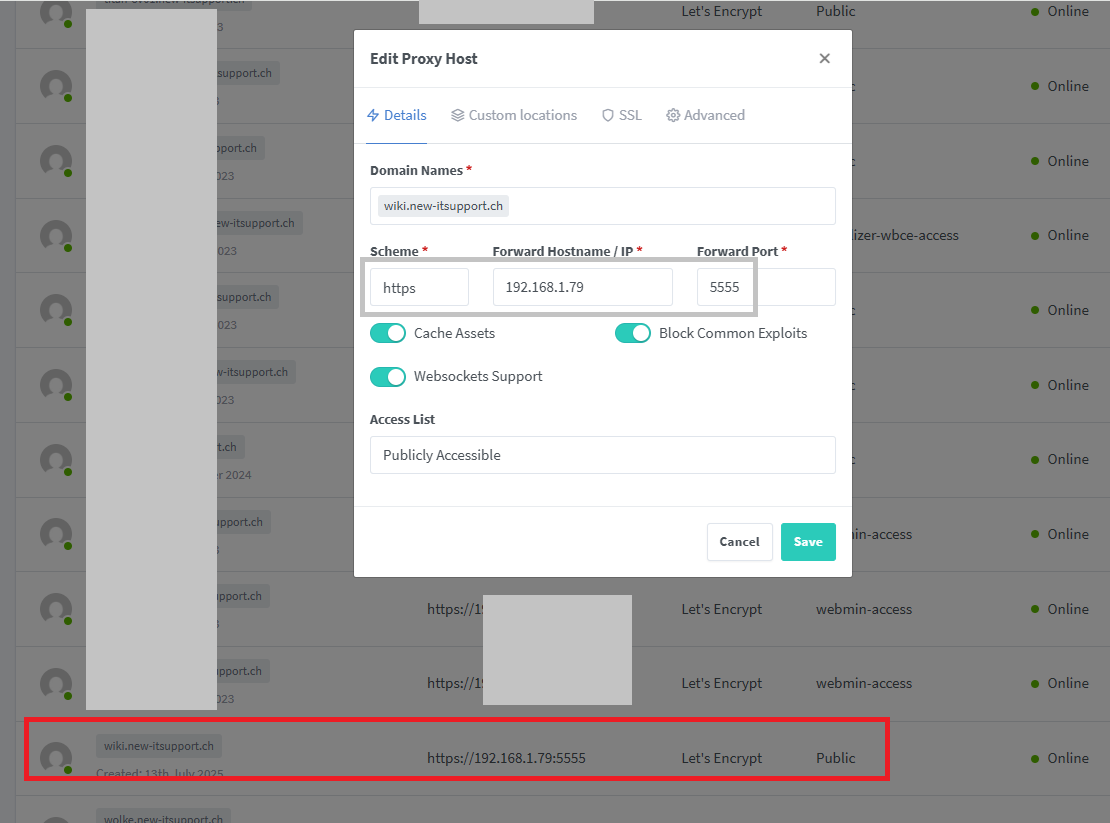Save the proxy host settings

pos(807,542)
